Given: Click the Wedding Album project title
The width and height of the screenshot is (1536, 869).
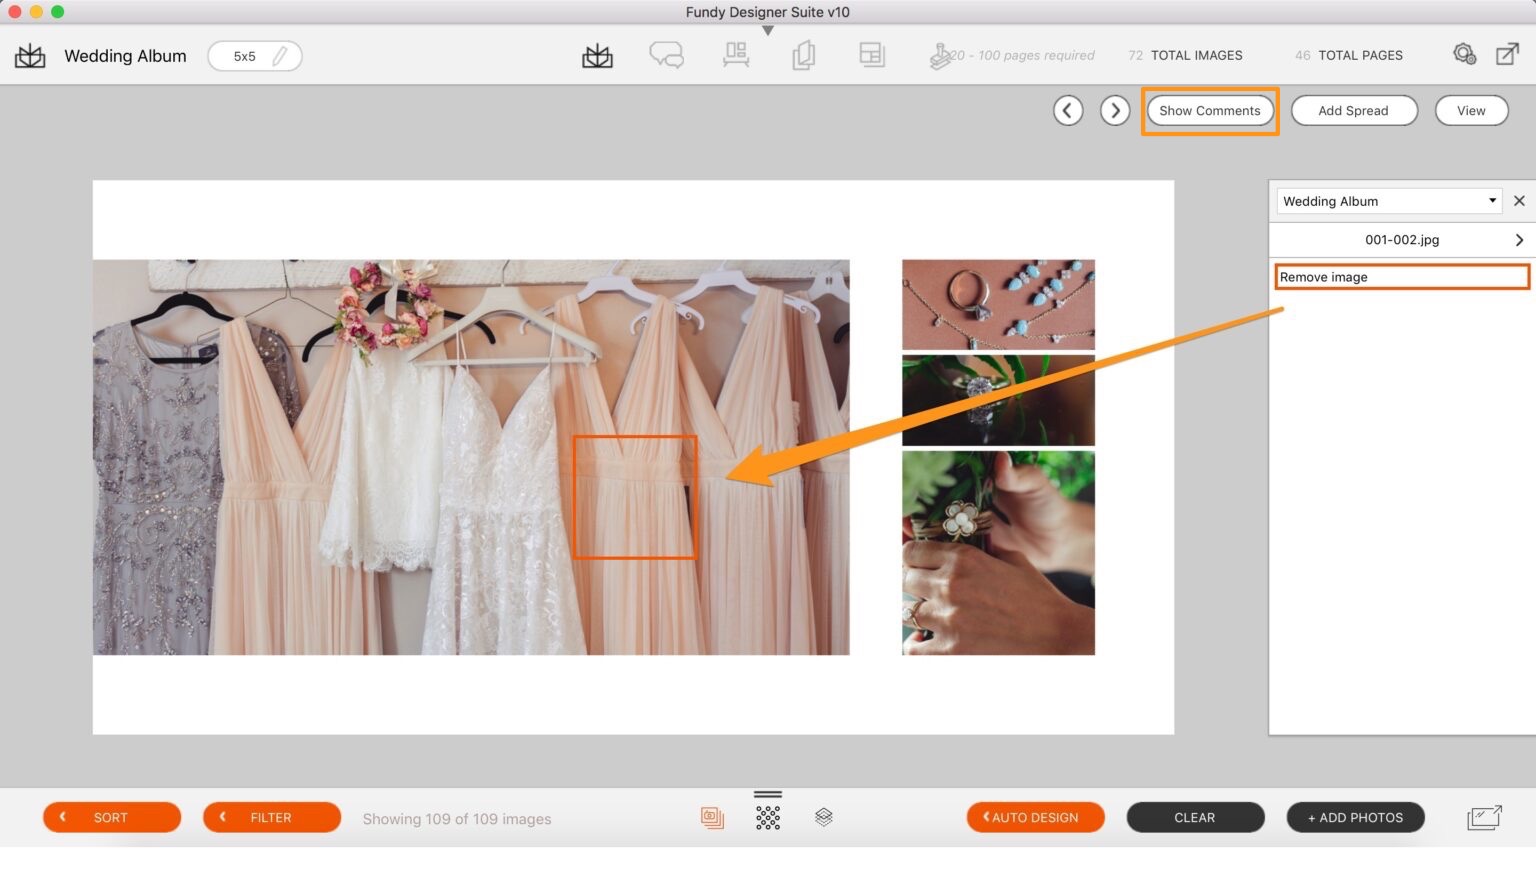Looking at the screenshot, I should click(x=125, y=56).
